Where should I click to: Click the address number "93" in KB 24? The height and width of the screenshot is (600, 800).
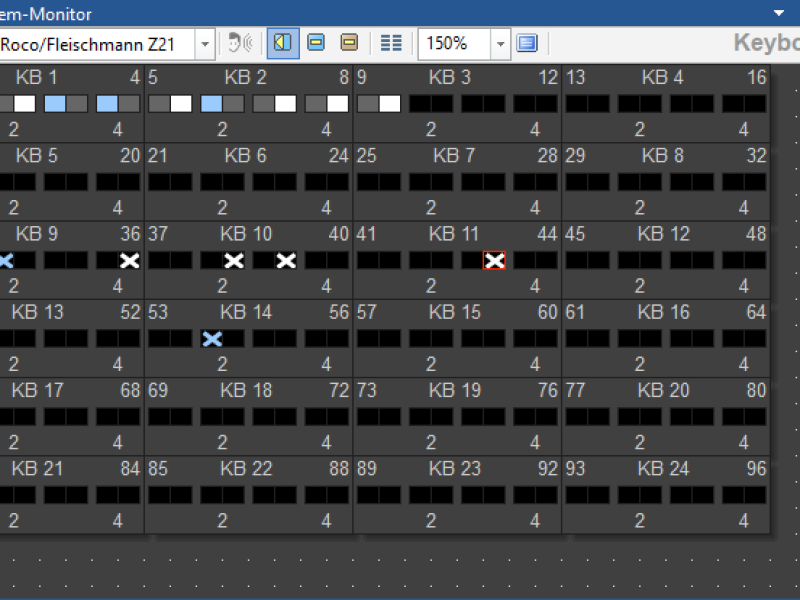[x=575, y=468]
